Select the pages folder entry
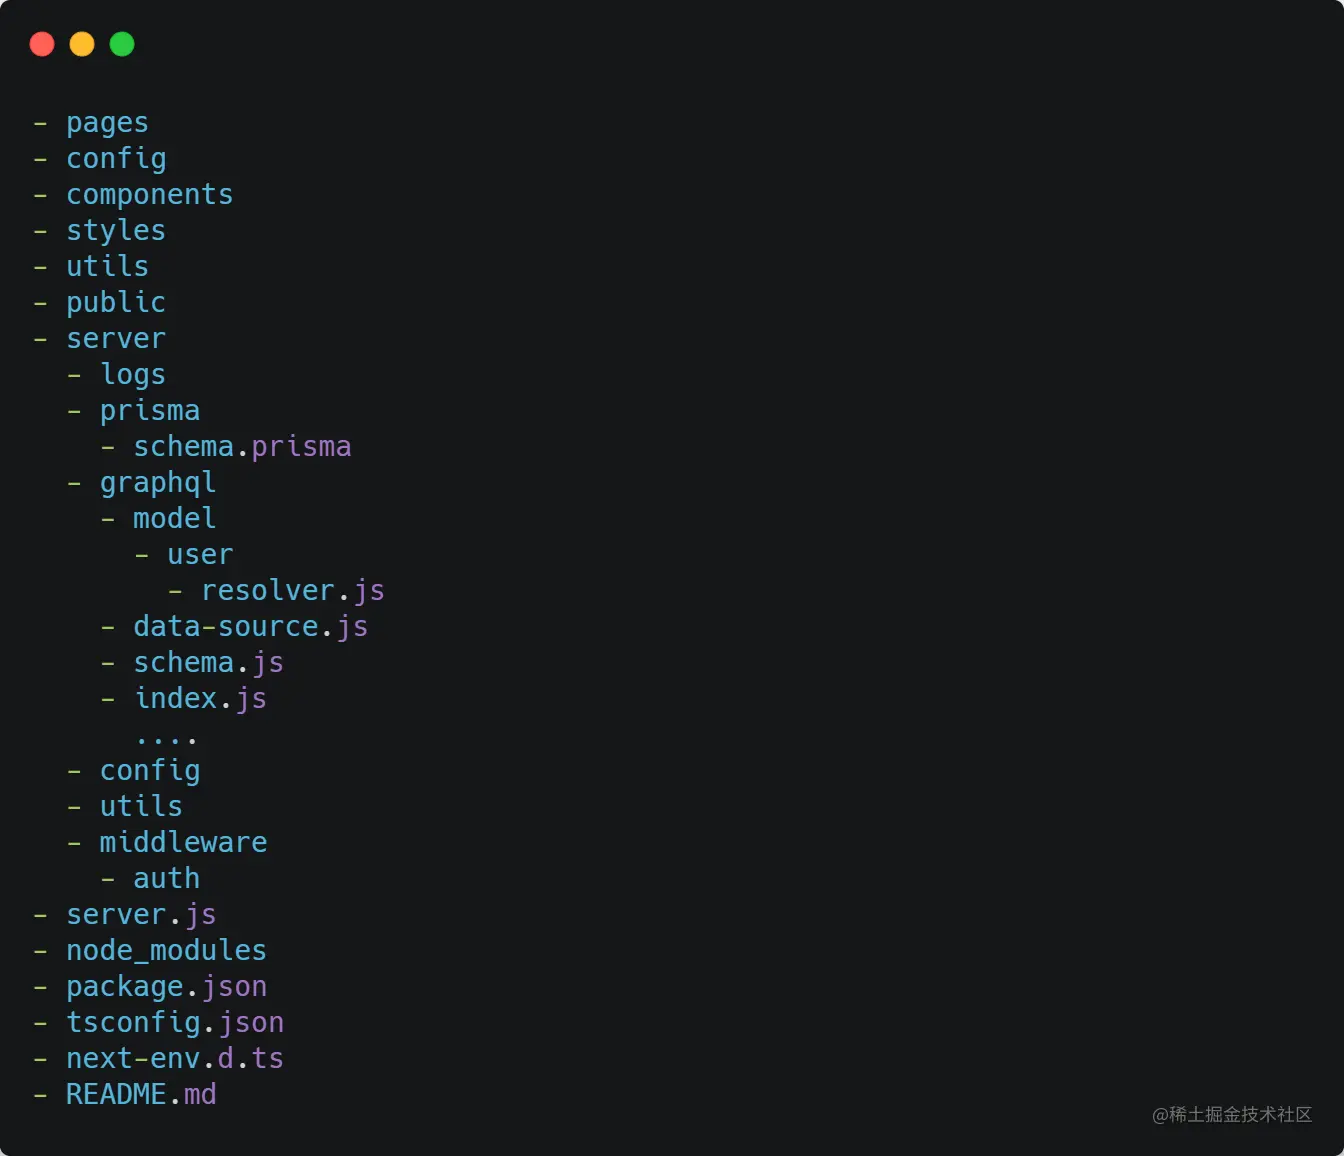 [x=107, y=122]
